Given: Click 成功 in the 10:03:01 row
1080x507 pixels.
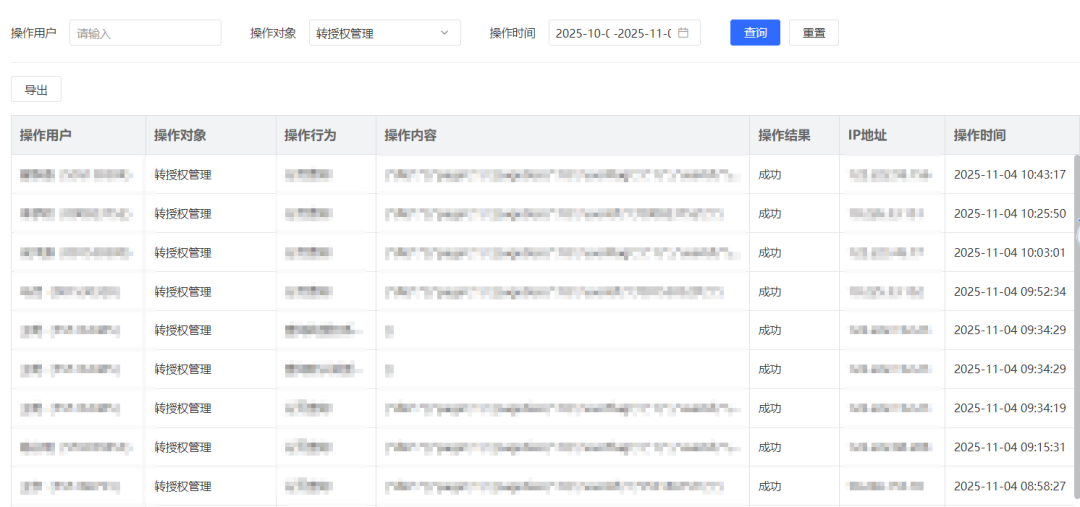Looking at the screenshot, I should point(770,253).
